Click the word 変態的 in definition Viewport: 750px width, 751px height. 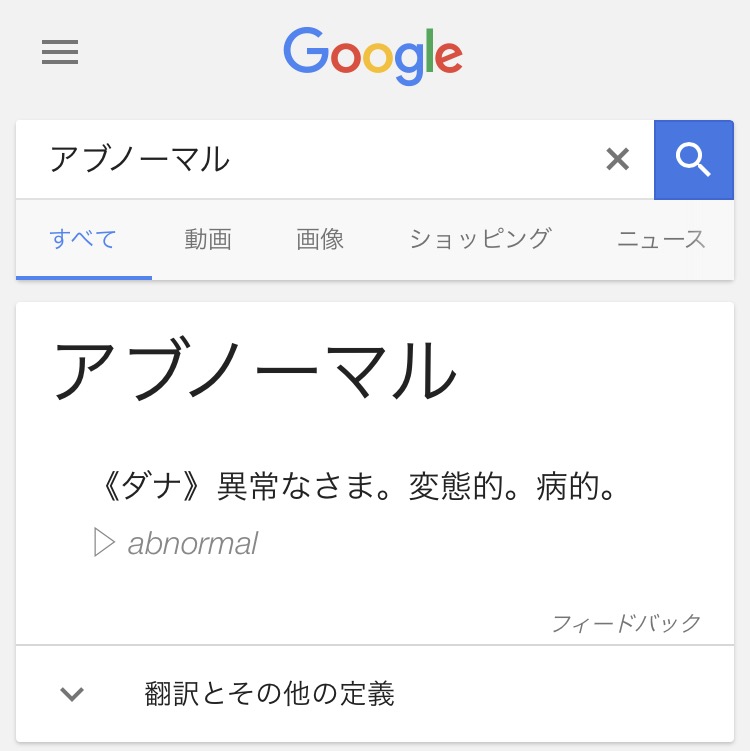click(458, 487)
